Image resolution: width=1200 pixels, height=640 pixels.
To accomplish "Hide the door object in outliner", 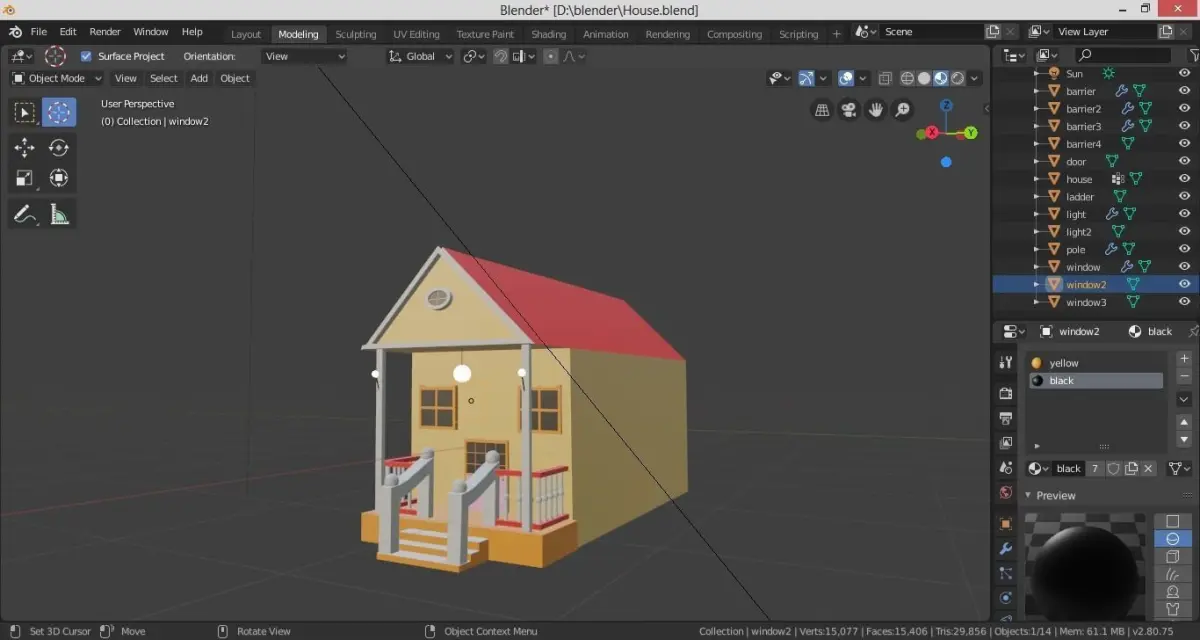I will pyautogui.click(x=1184, y=161).
